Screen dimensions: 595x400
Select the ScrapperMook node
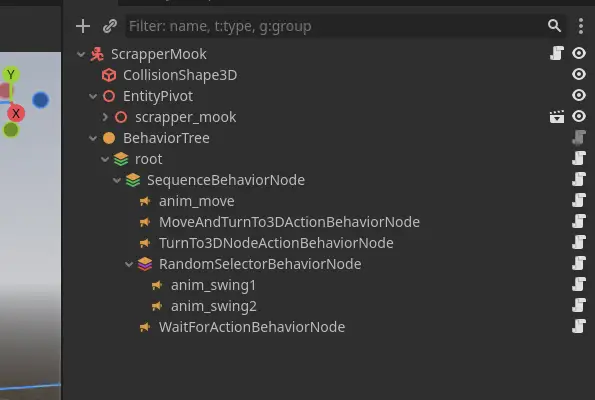tap(159, 54)
